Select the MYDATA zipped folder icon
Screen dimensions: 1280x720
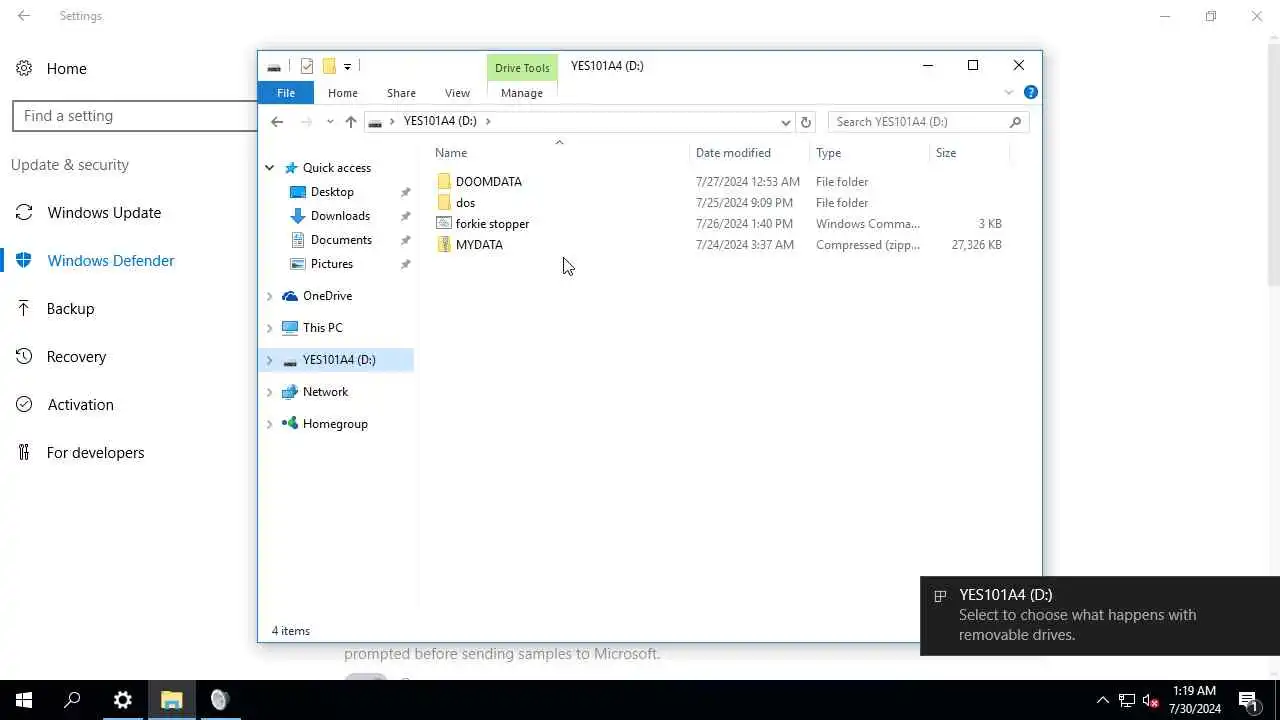(444, 244)
